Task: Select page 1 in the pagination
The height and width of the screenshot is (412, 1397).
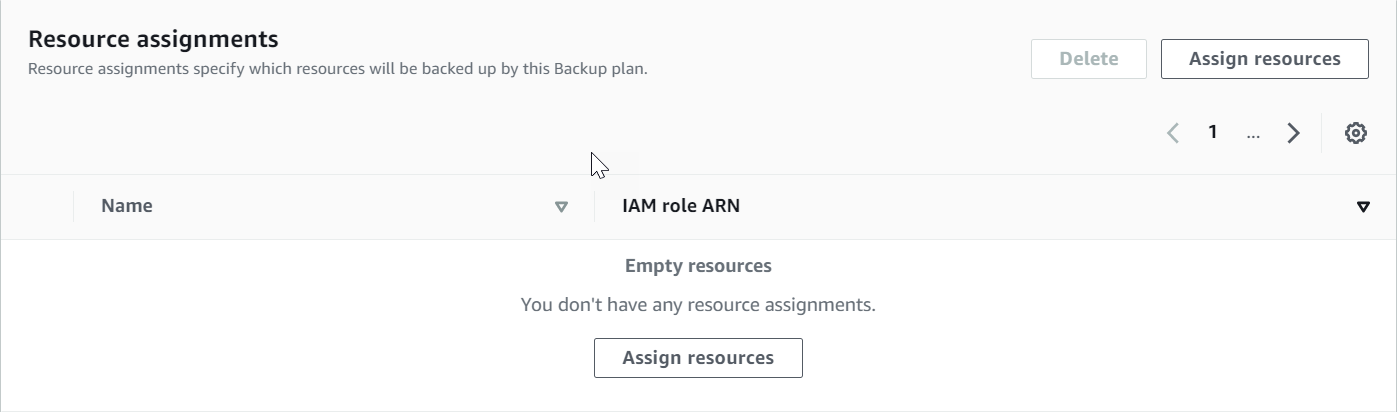Action: point(1212,132)
